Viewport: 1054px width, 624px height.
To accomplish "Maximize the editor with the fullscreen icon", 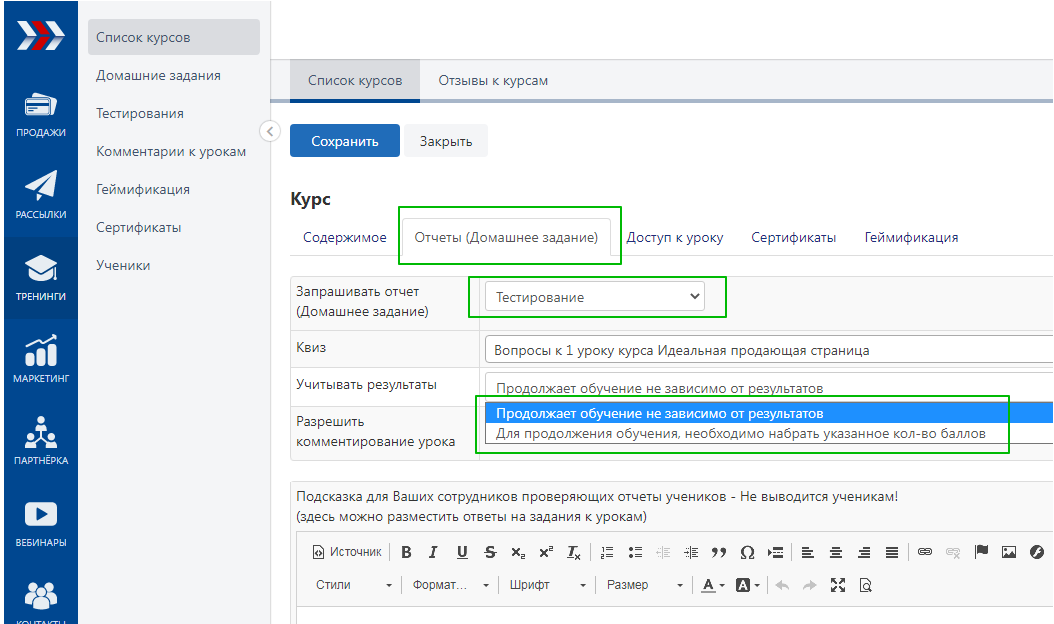I will coord(838,585).
